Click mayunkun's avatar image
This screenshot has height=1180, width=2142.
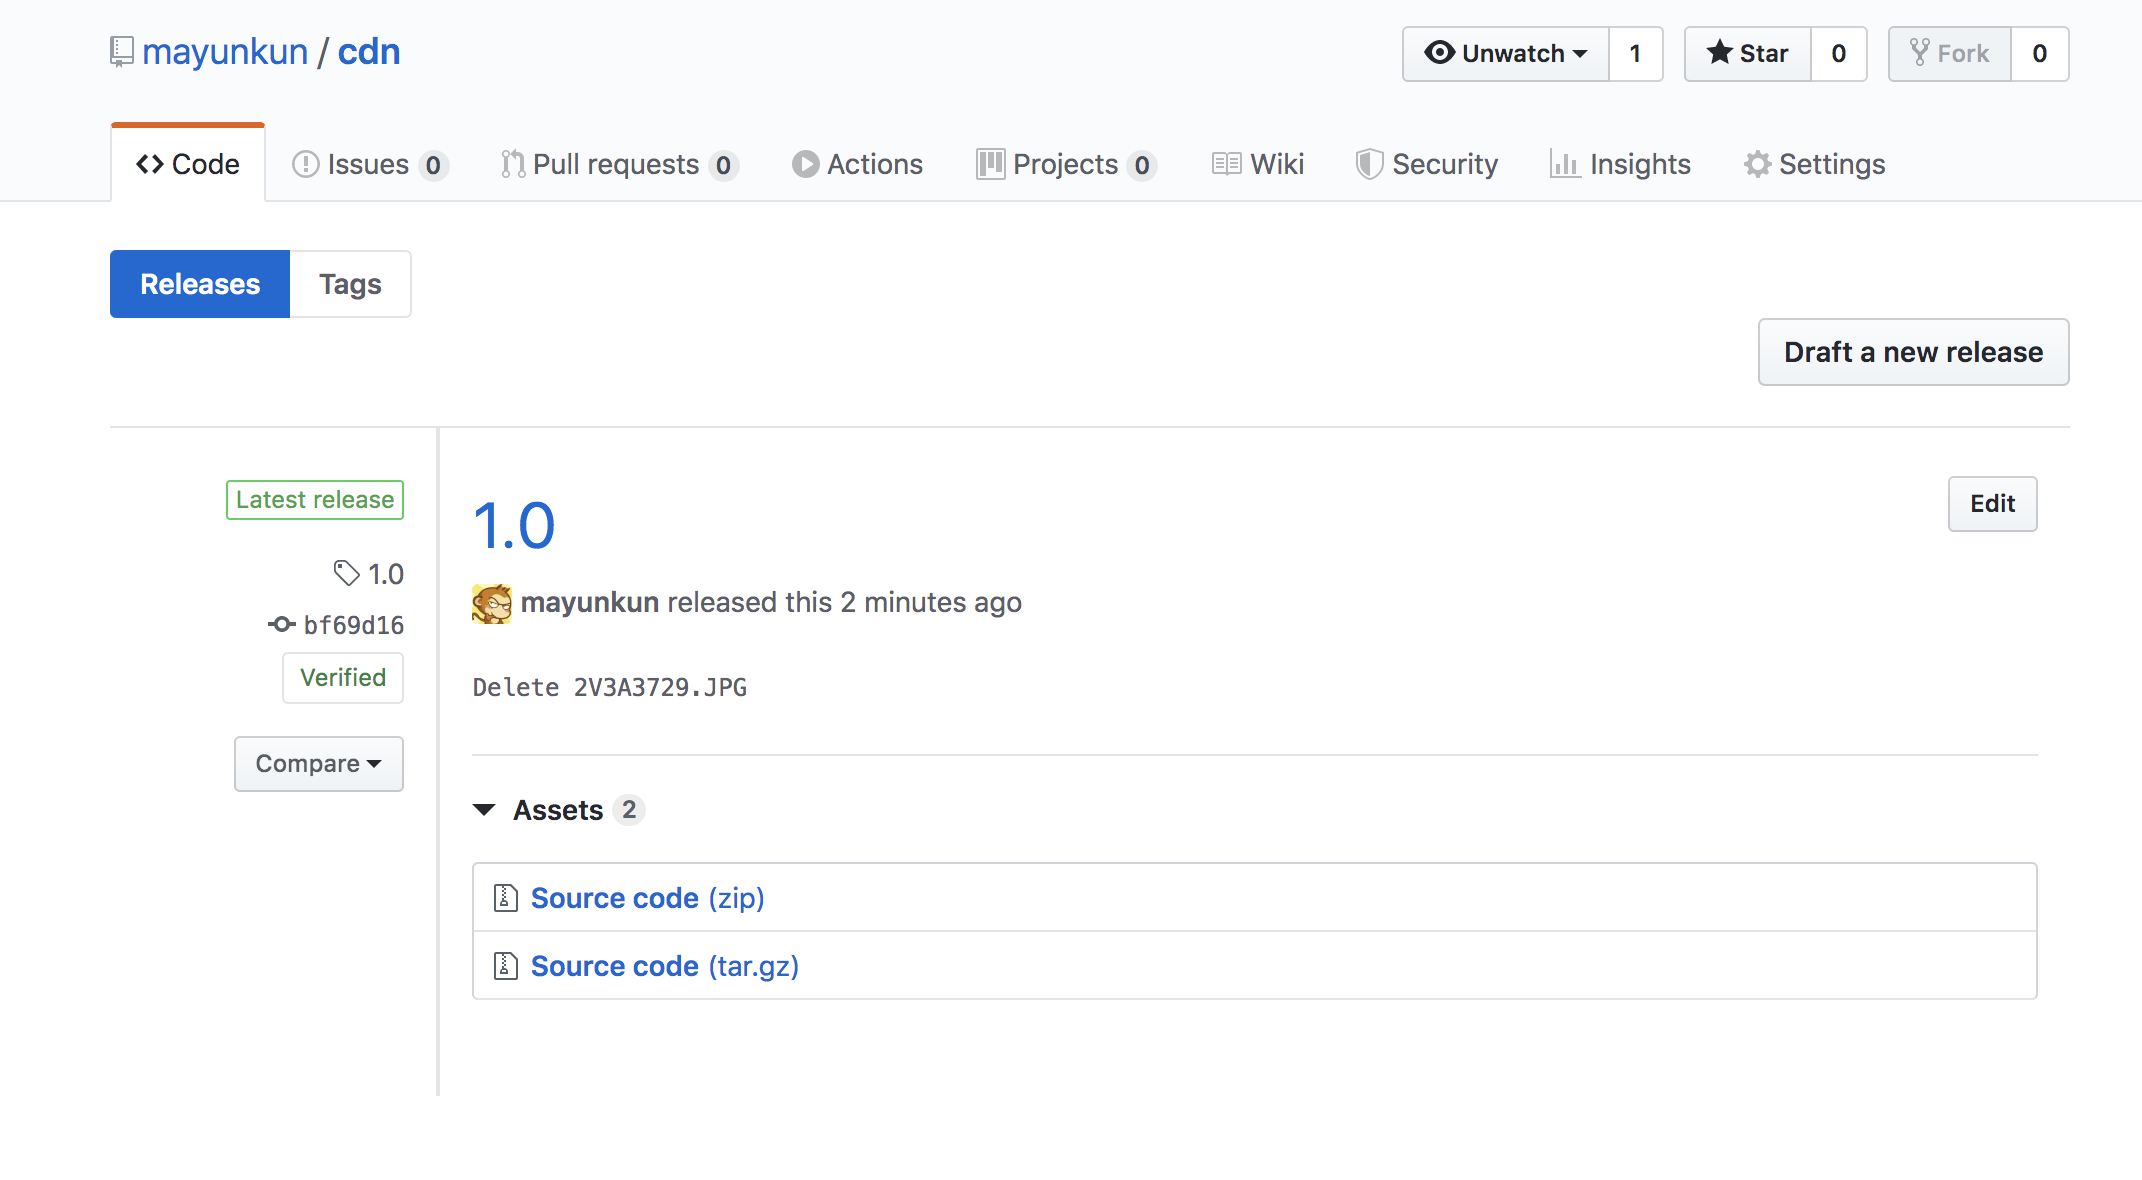[491, 603]
